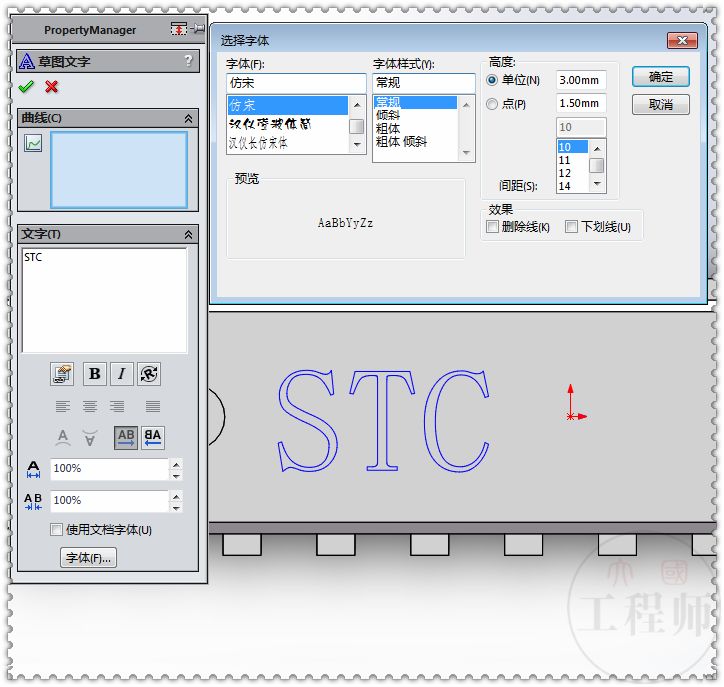Image resolution: width=724 pixels, height=687 pixels.
Task: Decrease width factor with down arrow
Action: pos(176,476)
